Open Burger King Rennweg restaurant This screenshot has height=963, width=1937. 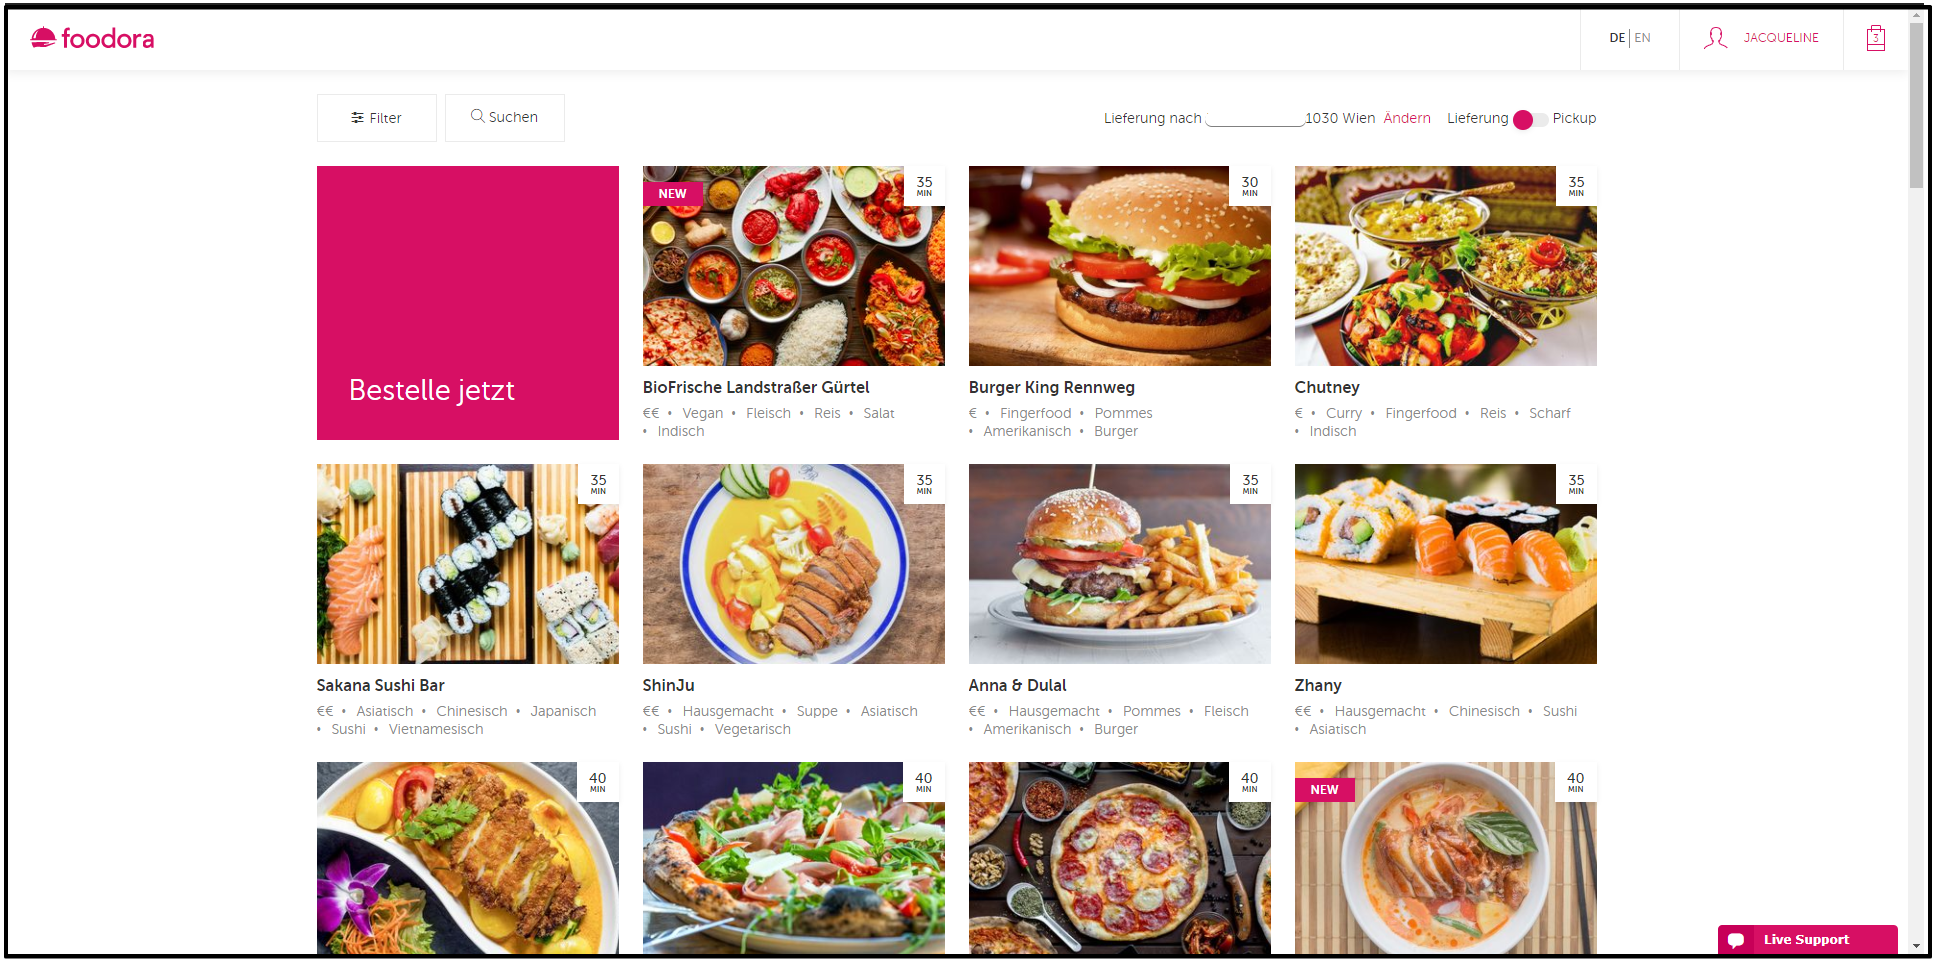(x=1051, y=387)
